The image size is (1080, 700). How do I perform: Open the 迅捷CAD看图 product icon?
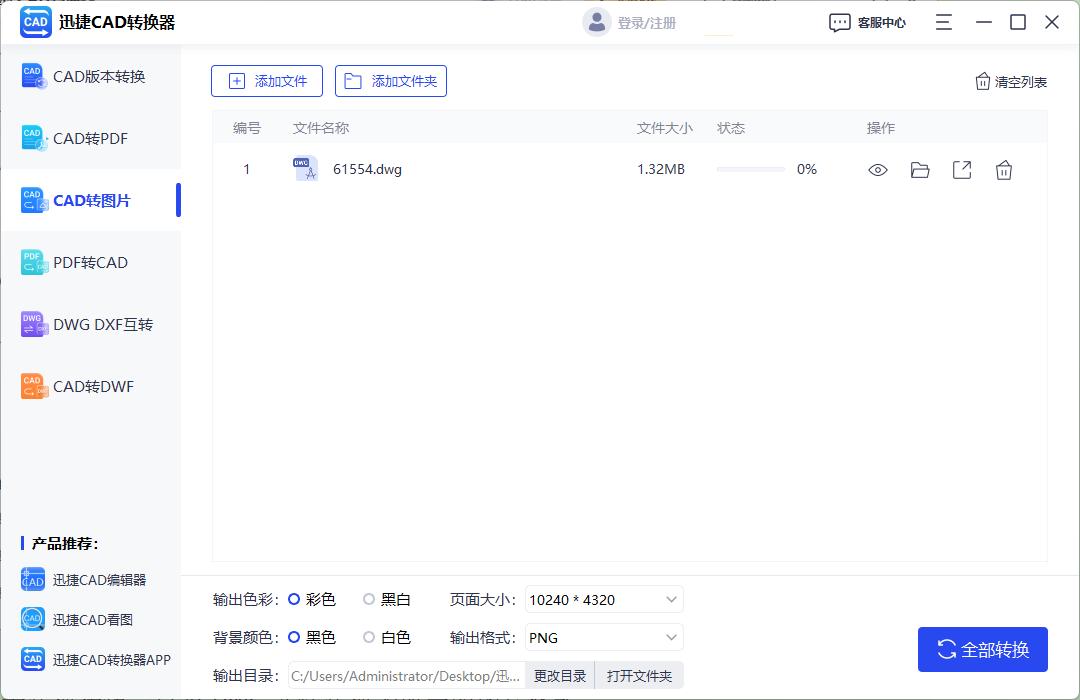tap(33, 619)
